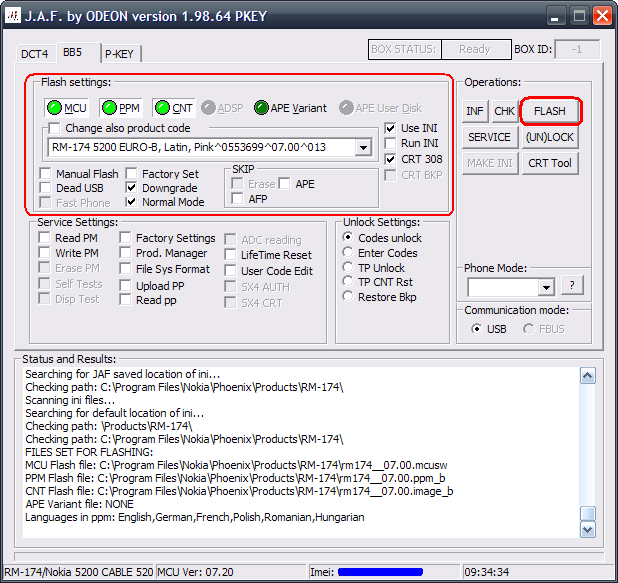The width and height of the screenshot is (618, 583).
Task: Click the JAF application icon in title bar
Action: pyautogui.click(x=13, y=16)
